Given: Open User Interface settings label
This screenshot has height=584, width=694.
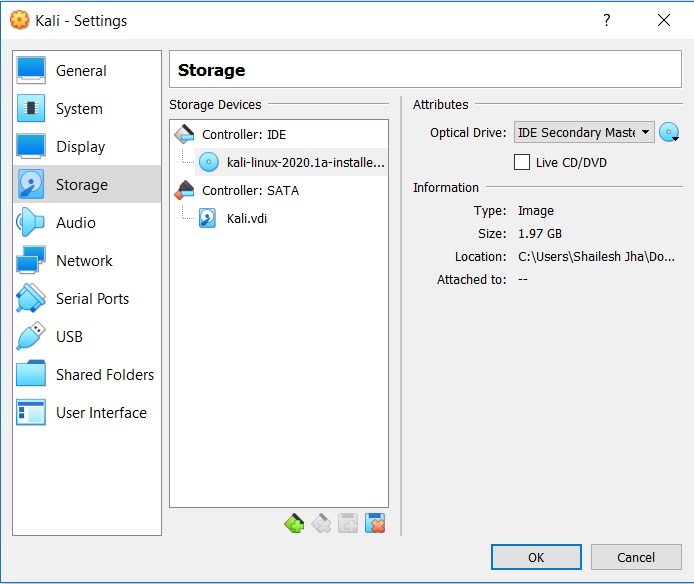Looking at the screenshot, I should click(101, 413).
